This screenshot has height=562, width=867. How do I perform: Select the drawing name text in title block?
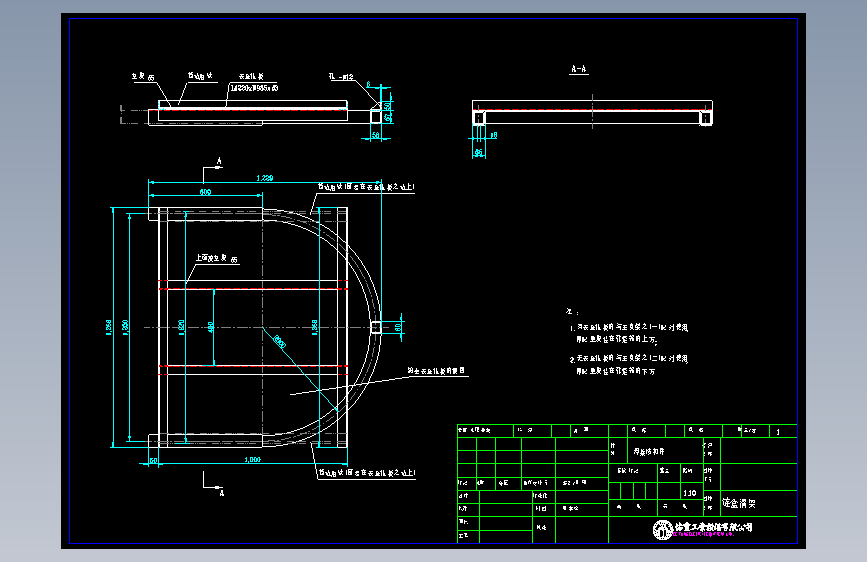pyautogui.click(x=739, y=503)
